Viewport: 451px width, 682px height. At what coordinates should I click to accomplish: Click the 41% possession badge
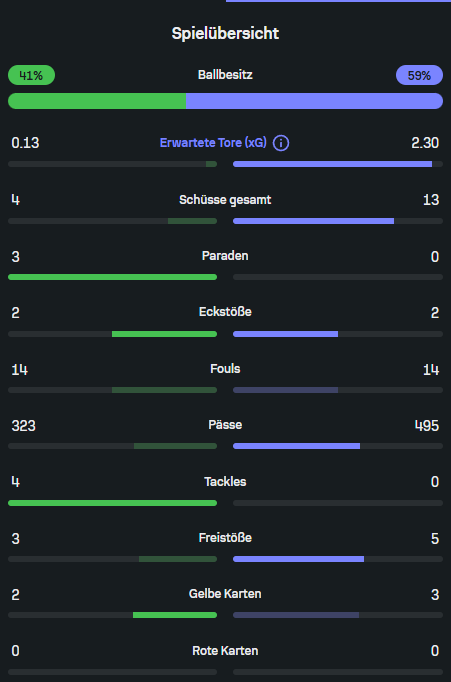(x=31, y=75)
